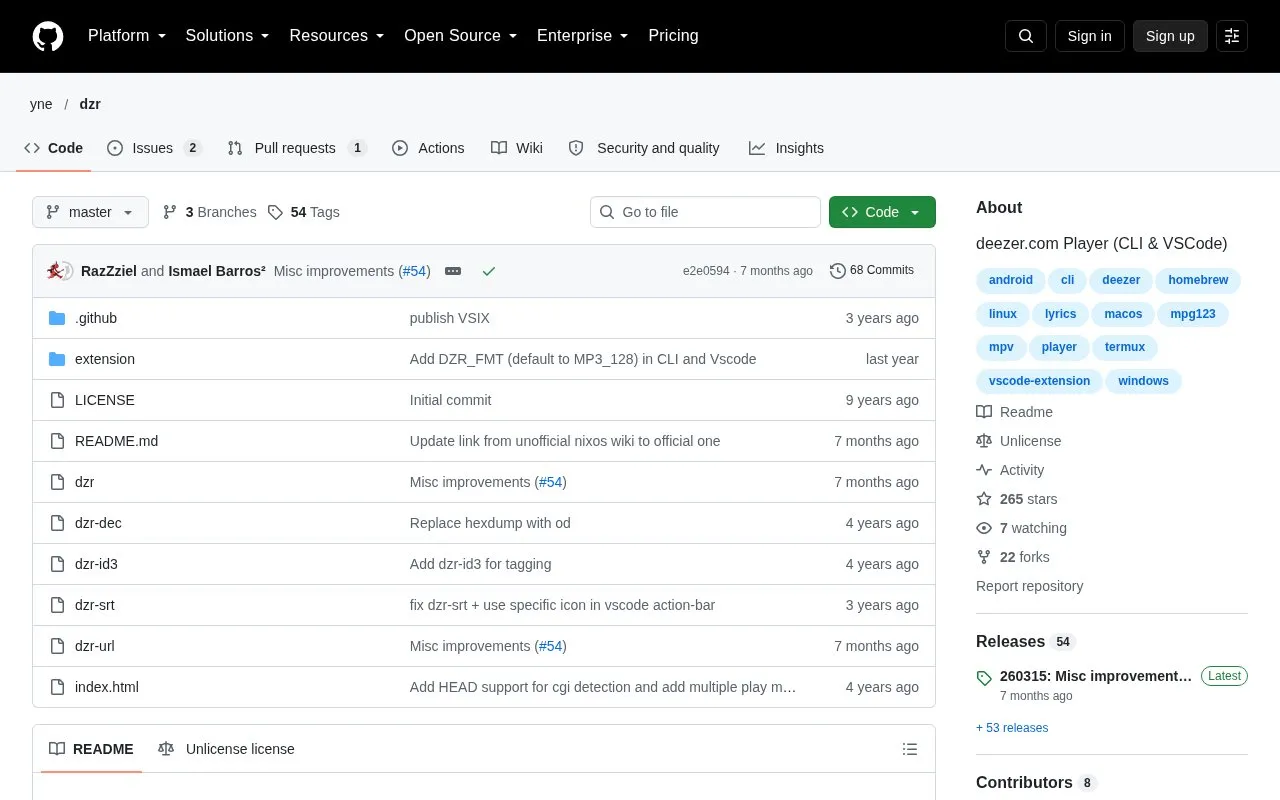The width and height of the screenshot is (1280, 800).
Task: Click the release tag icon for 260315
Action: pyautogui.click(x=984, y=677)
